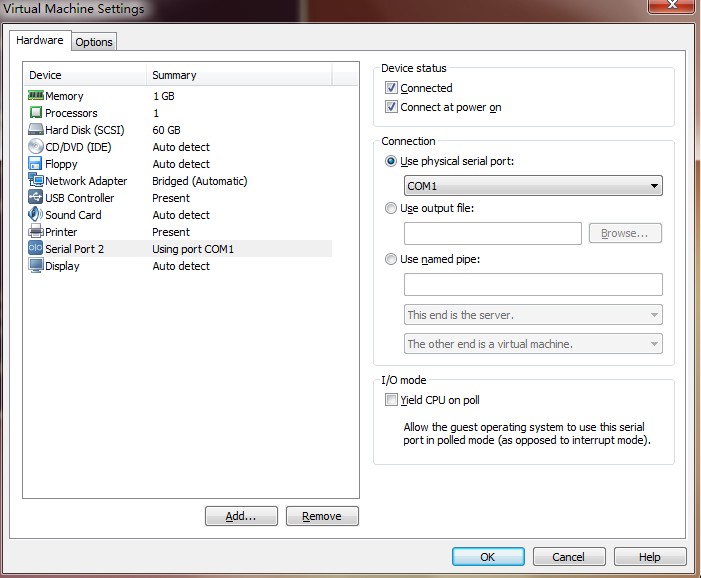Select the Serial Port 2 icon
Viewport: 701px width, 578px height.
tap(36, 248)
